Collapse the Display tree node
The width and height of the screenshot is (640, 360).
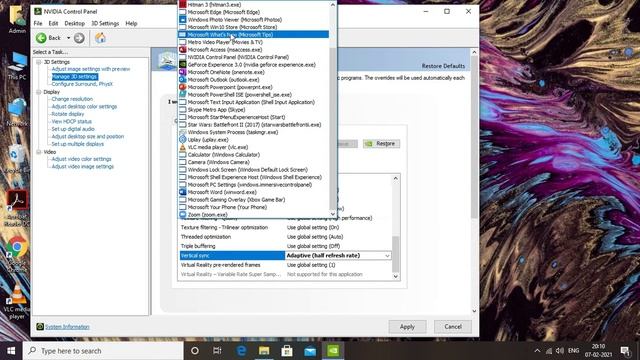[x=39, y=92]
